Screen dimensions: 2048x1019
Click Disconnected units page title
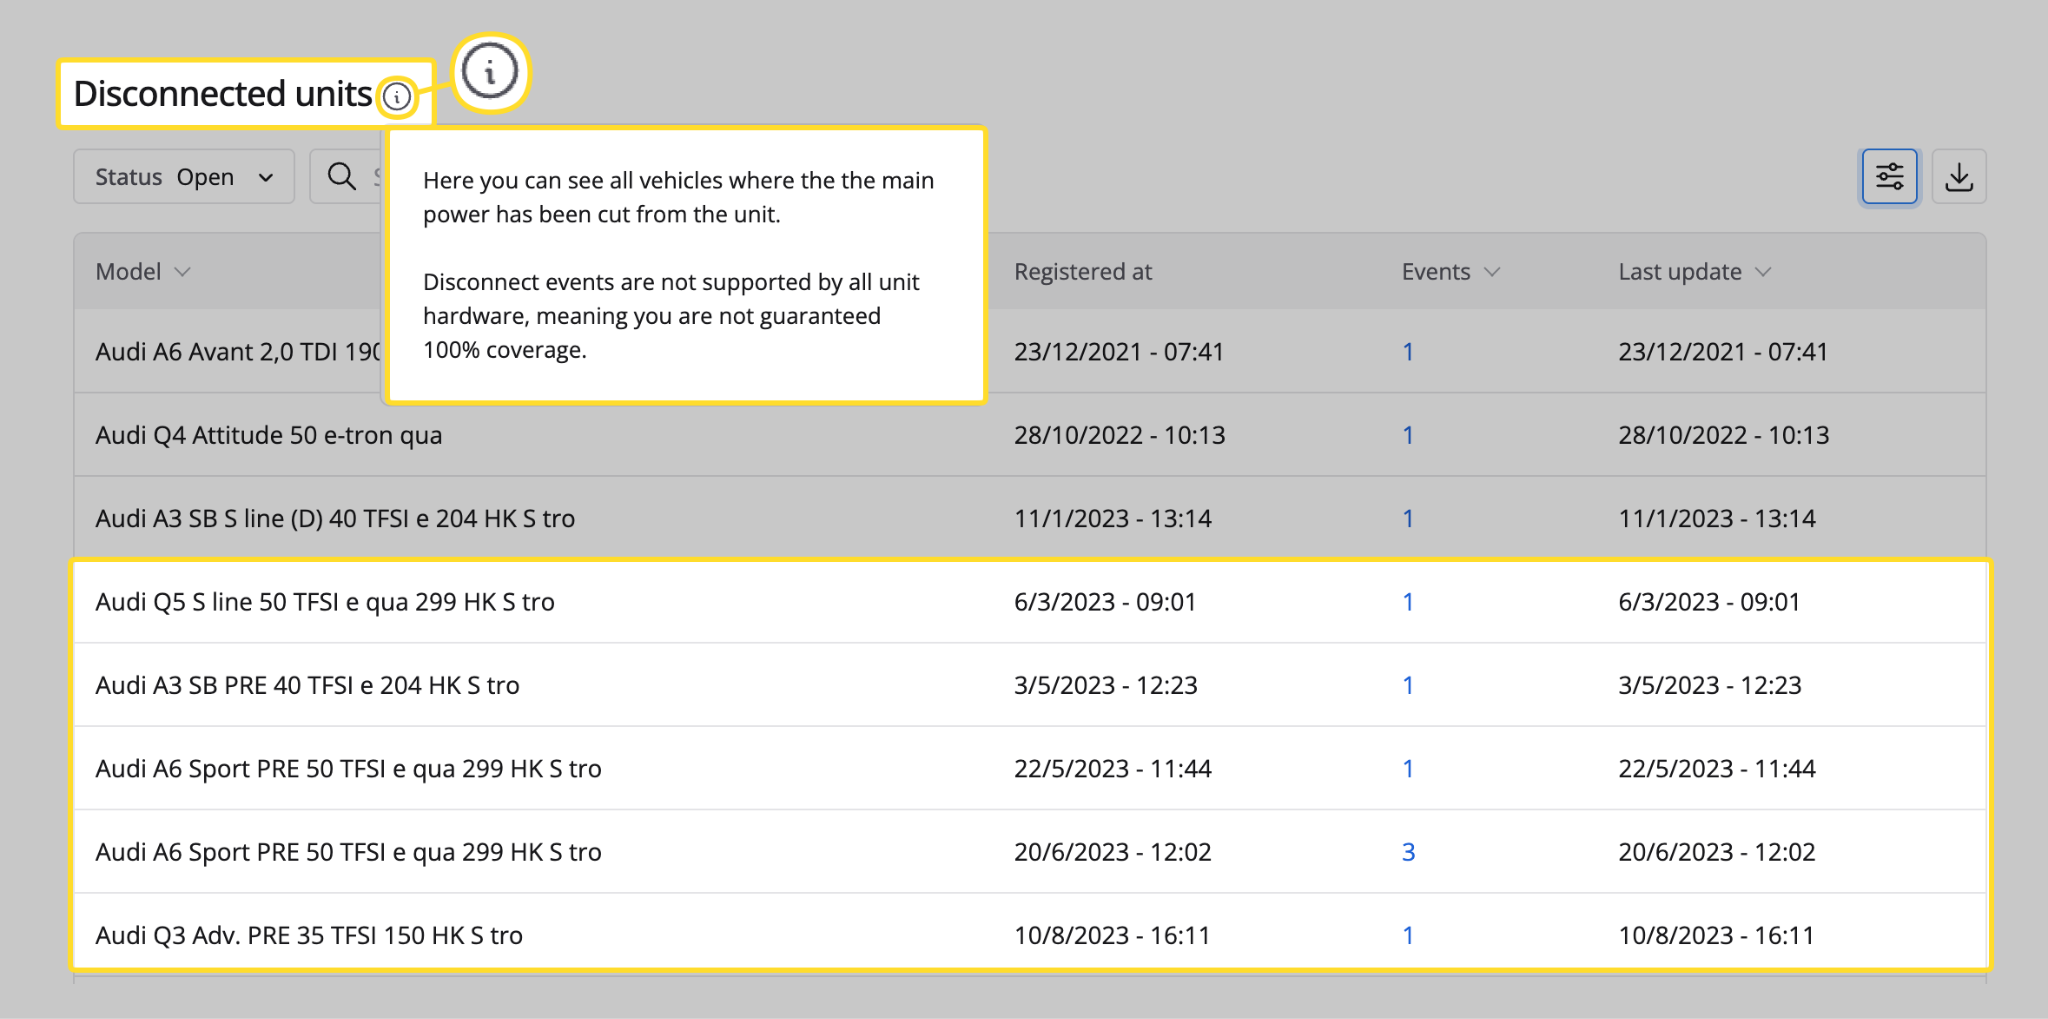(x=222, y=94)
